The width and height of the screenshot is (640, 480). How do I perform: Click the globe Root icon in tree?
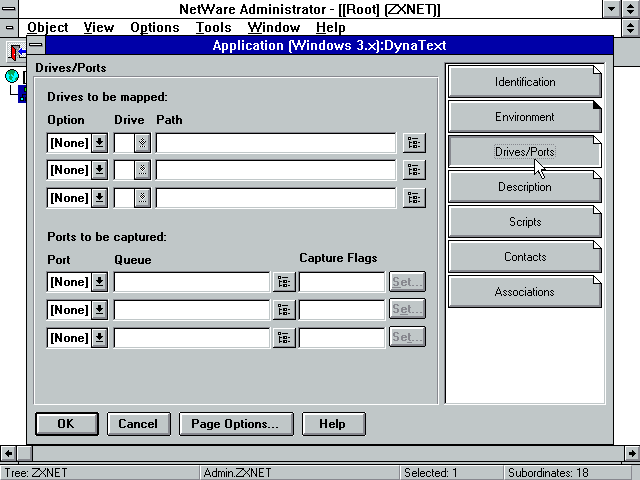(x=12, y=76)
